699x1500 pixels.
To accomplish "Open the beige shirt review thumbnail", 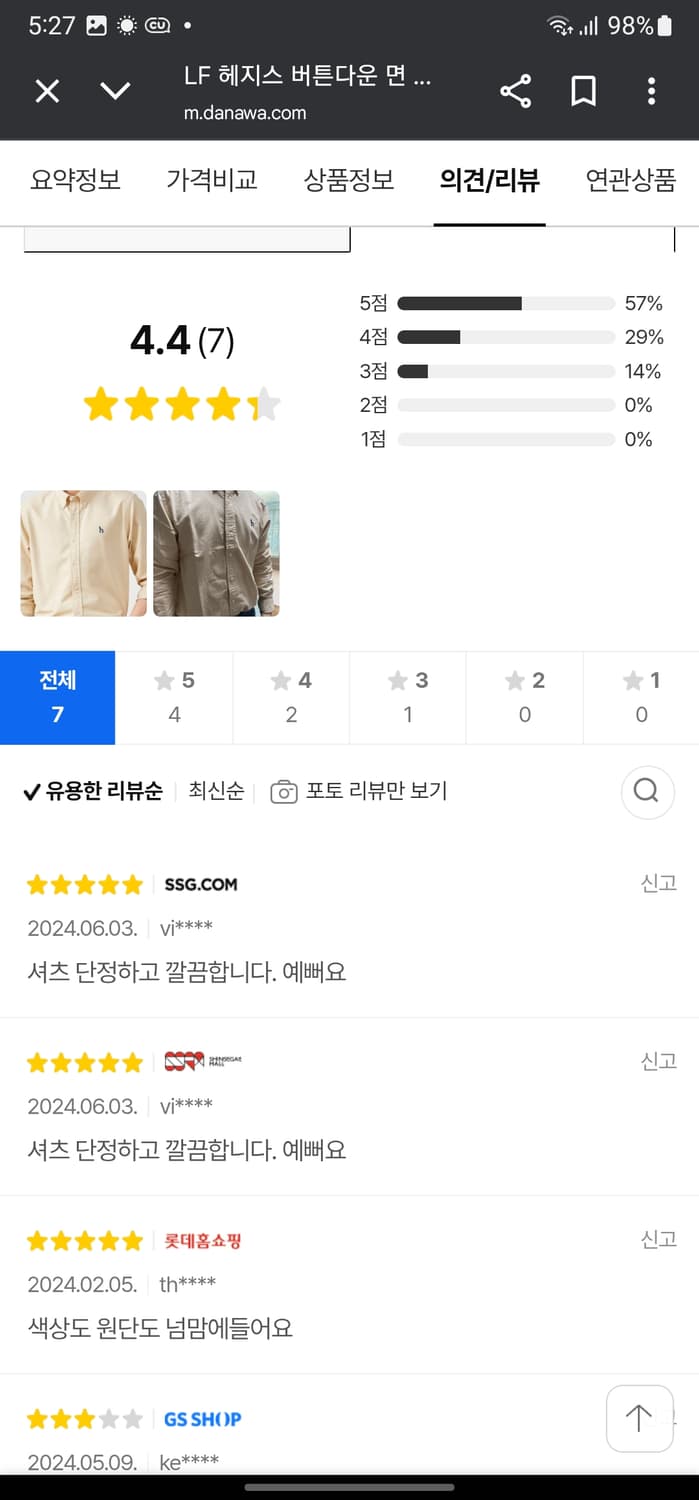I will 83,553.
